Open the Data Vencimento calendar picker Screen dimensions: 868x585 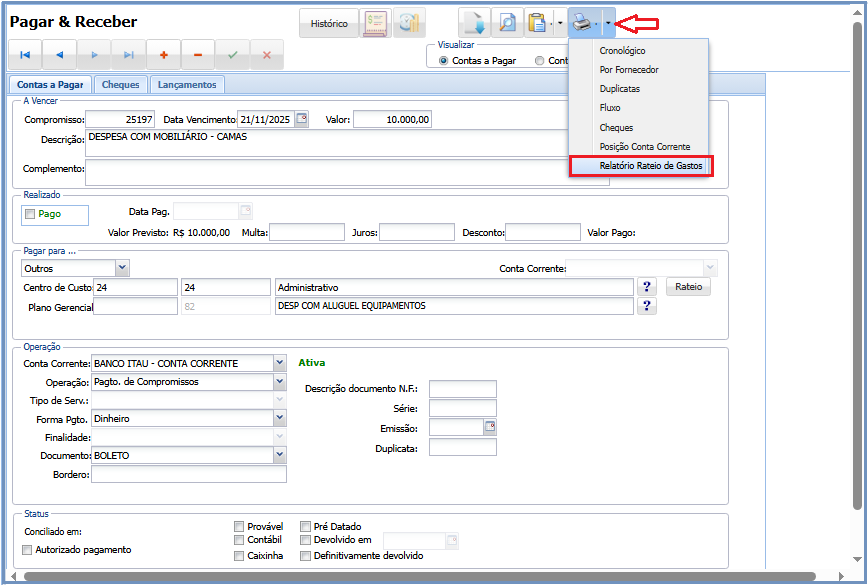(x=303, y=120)
